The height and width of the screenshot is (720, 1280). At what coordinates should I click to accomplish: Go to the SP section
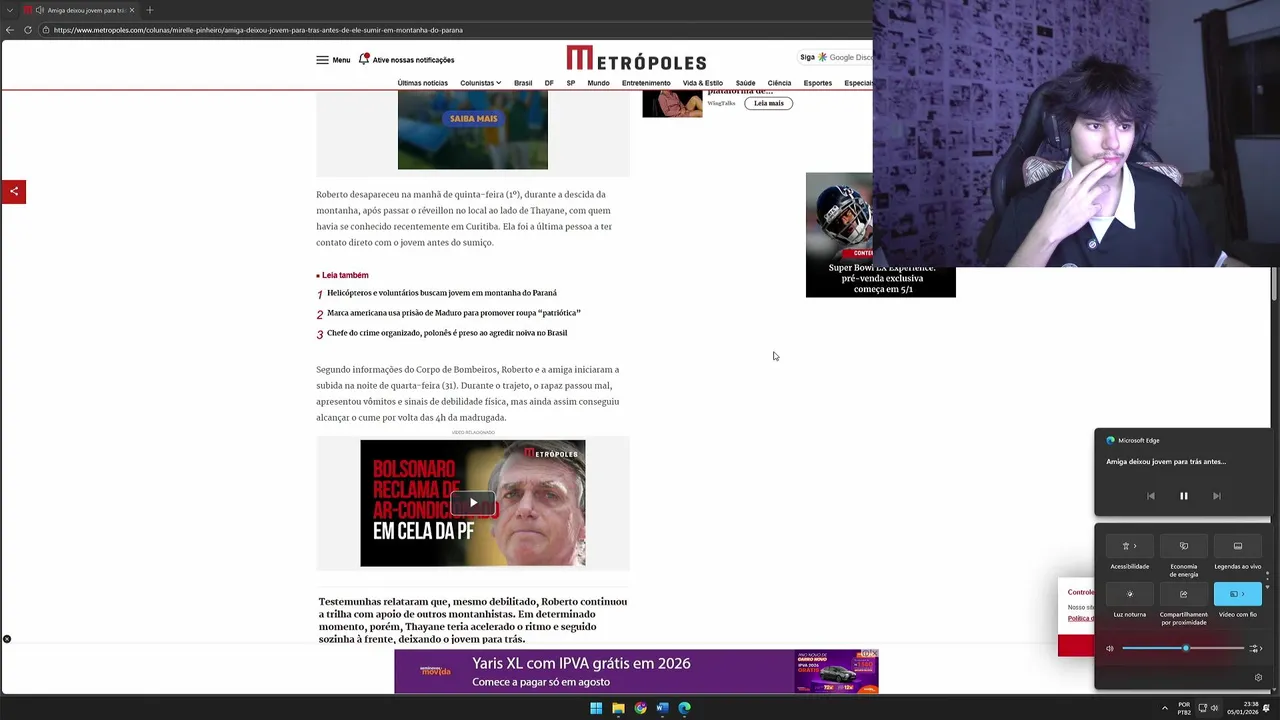pyautogui.click(x=571, y=83)
